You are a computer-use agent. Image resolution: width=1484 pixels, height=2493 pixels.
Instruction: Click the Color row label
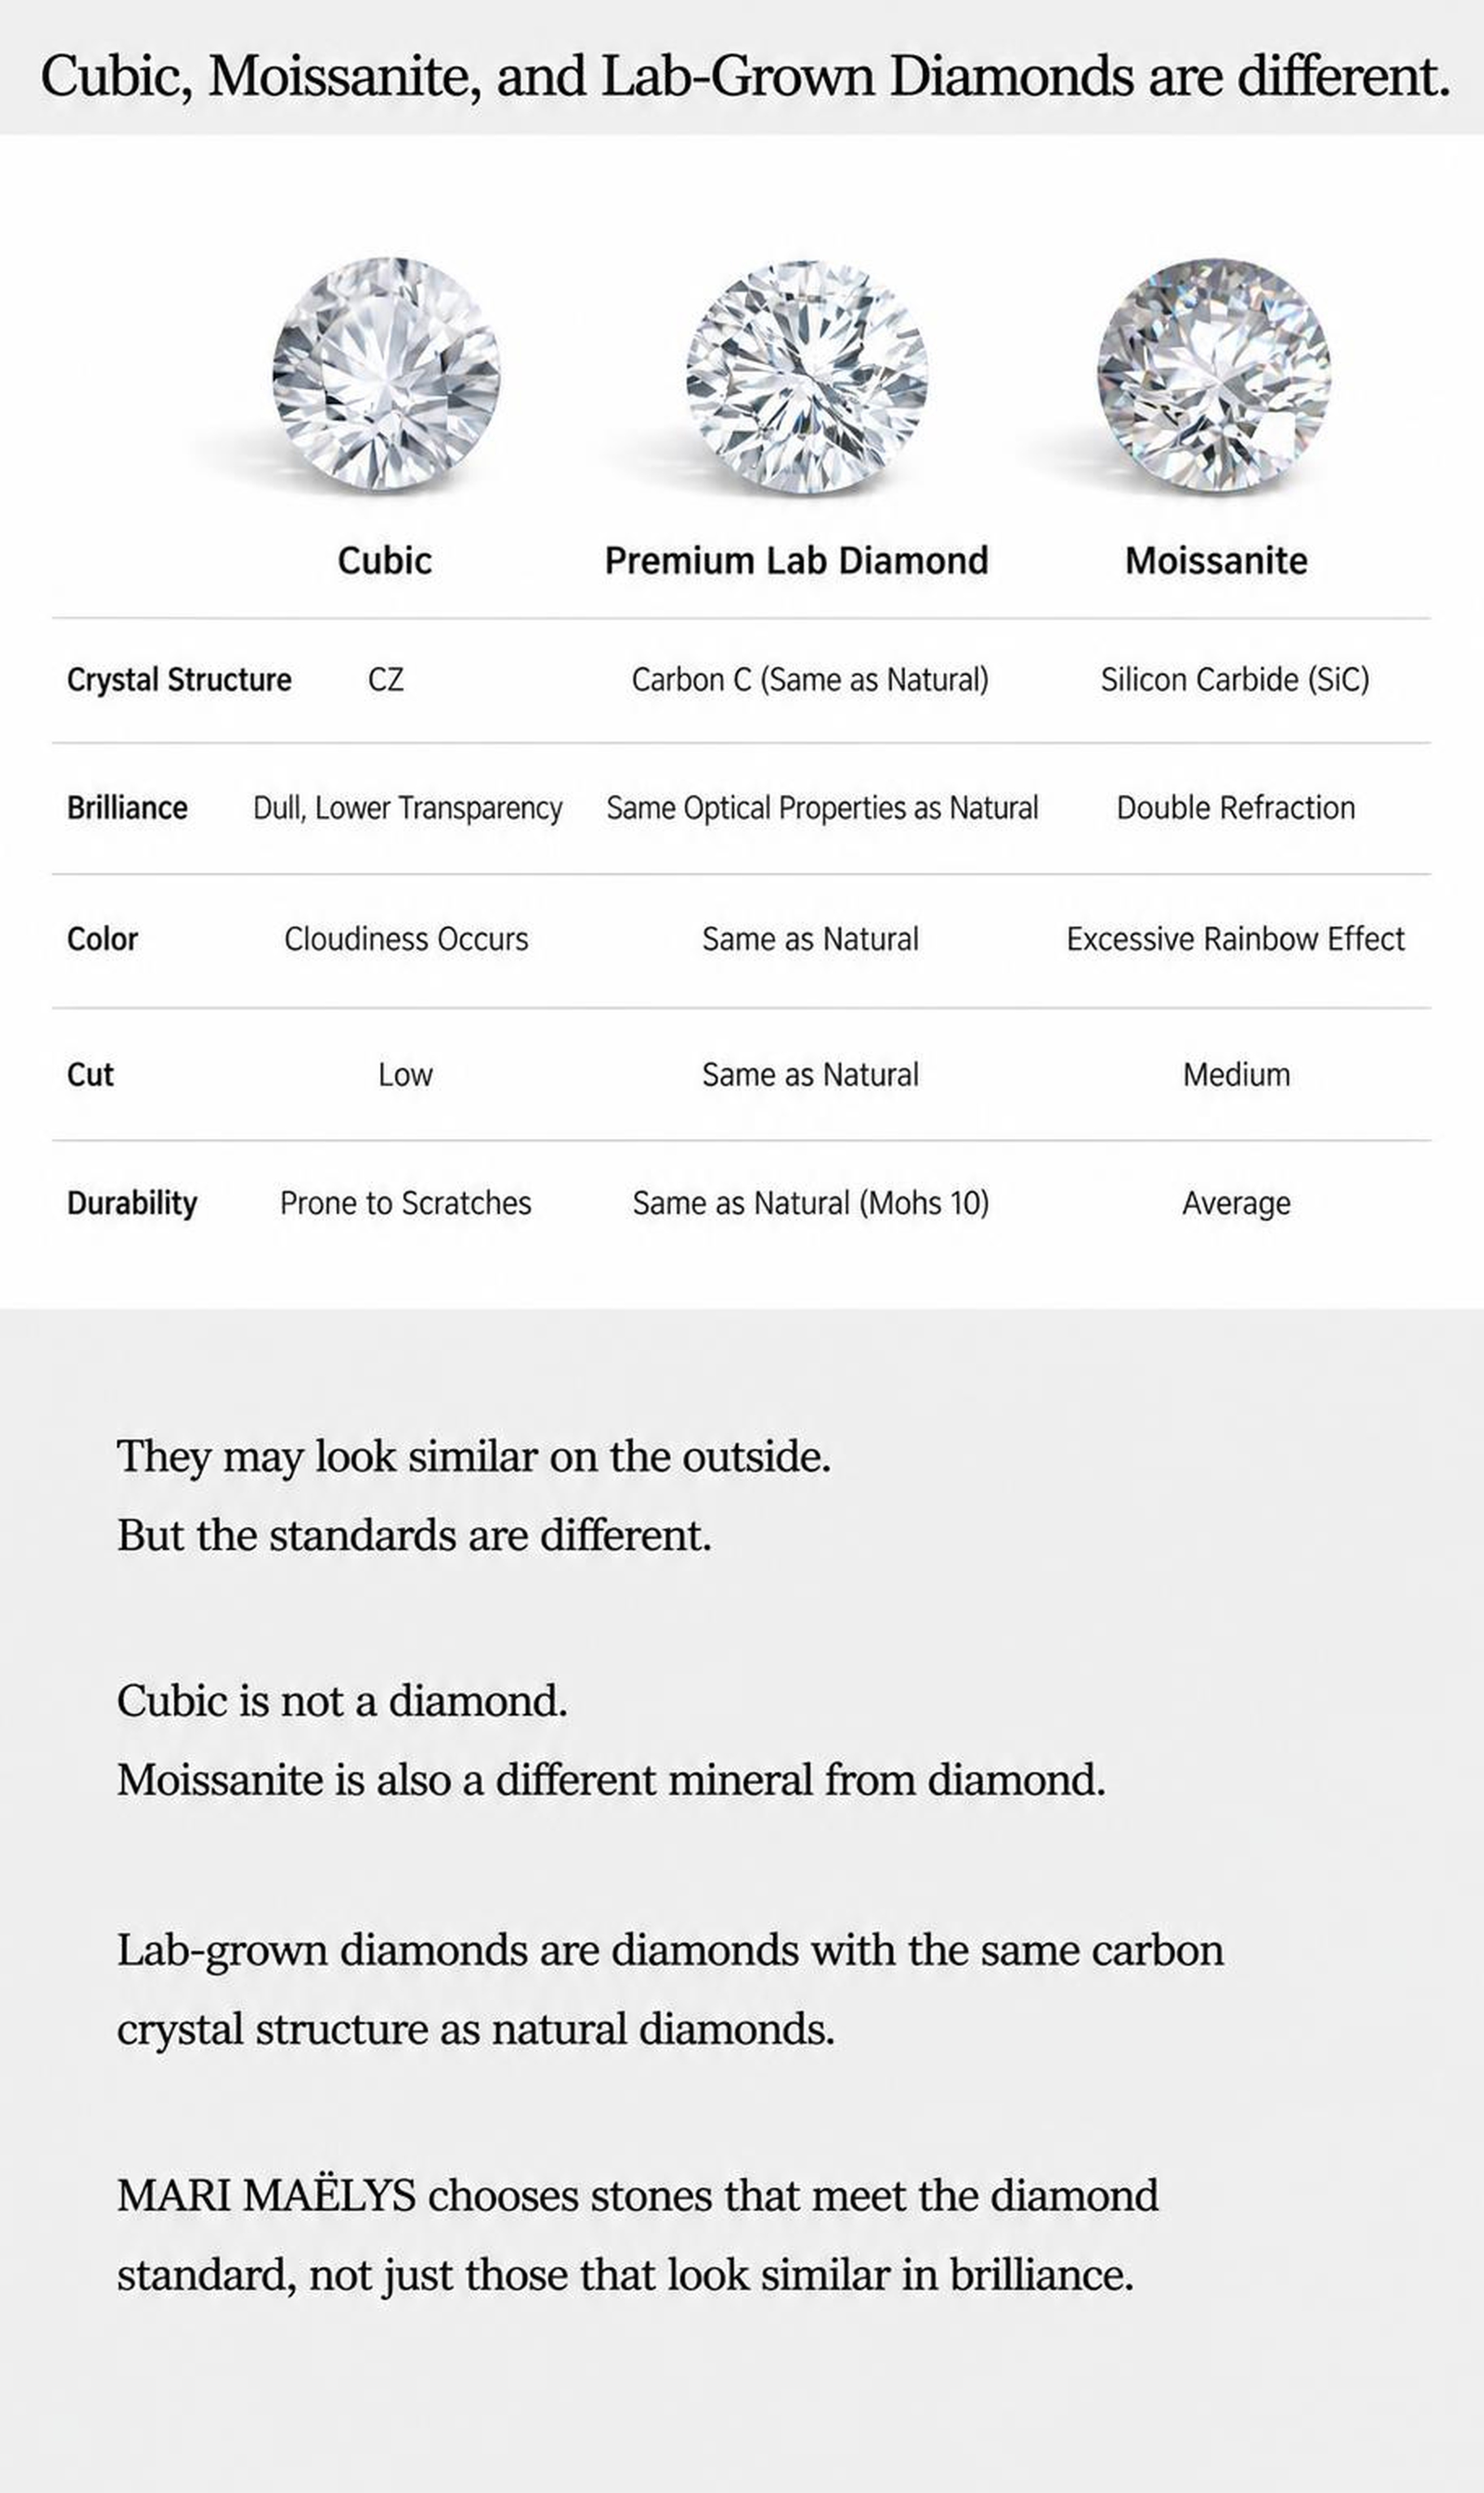(102, 939)
